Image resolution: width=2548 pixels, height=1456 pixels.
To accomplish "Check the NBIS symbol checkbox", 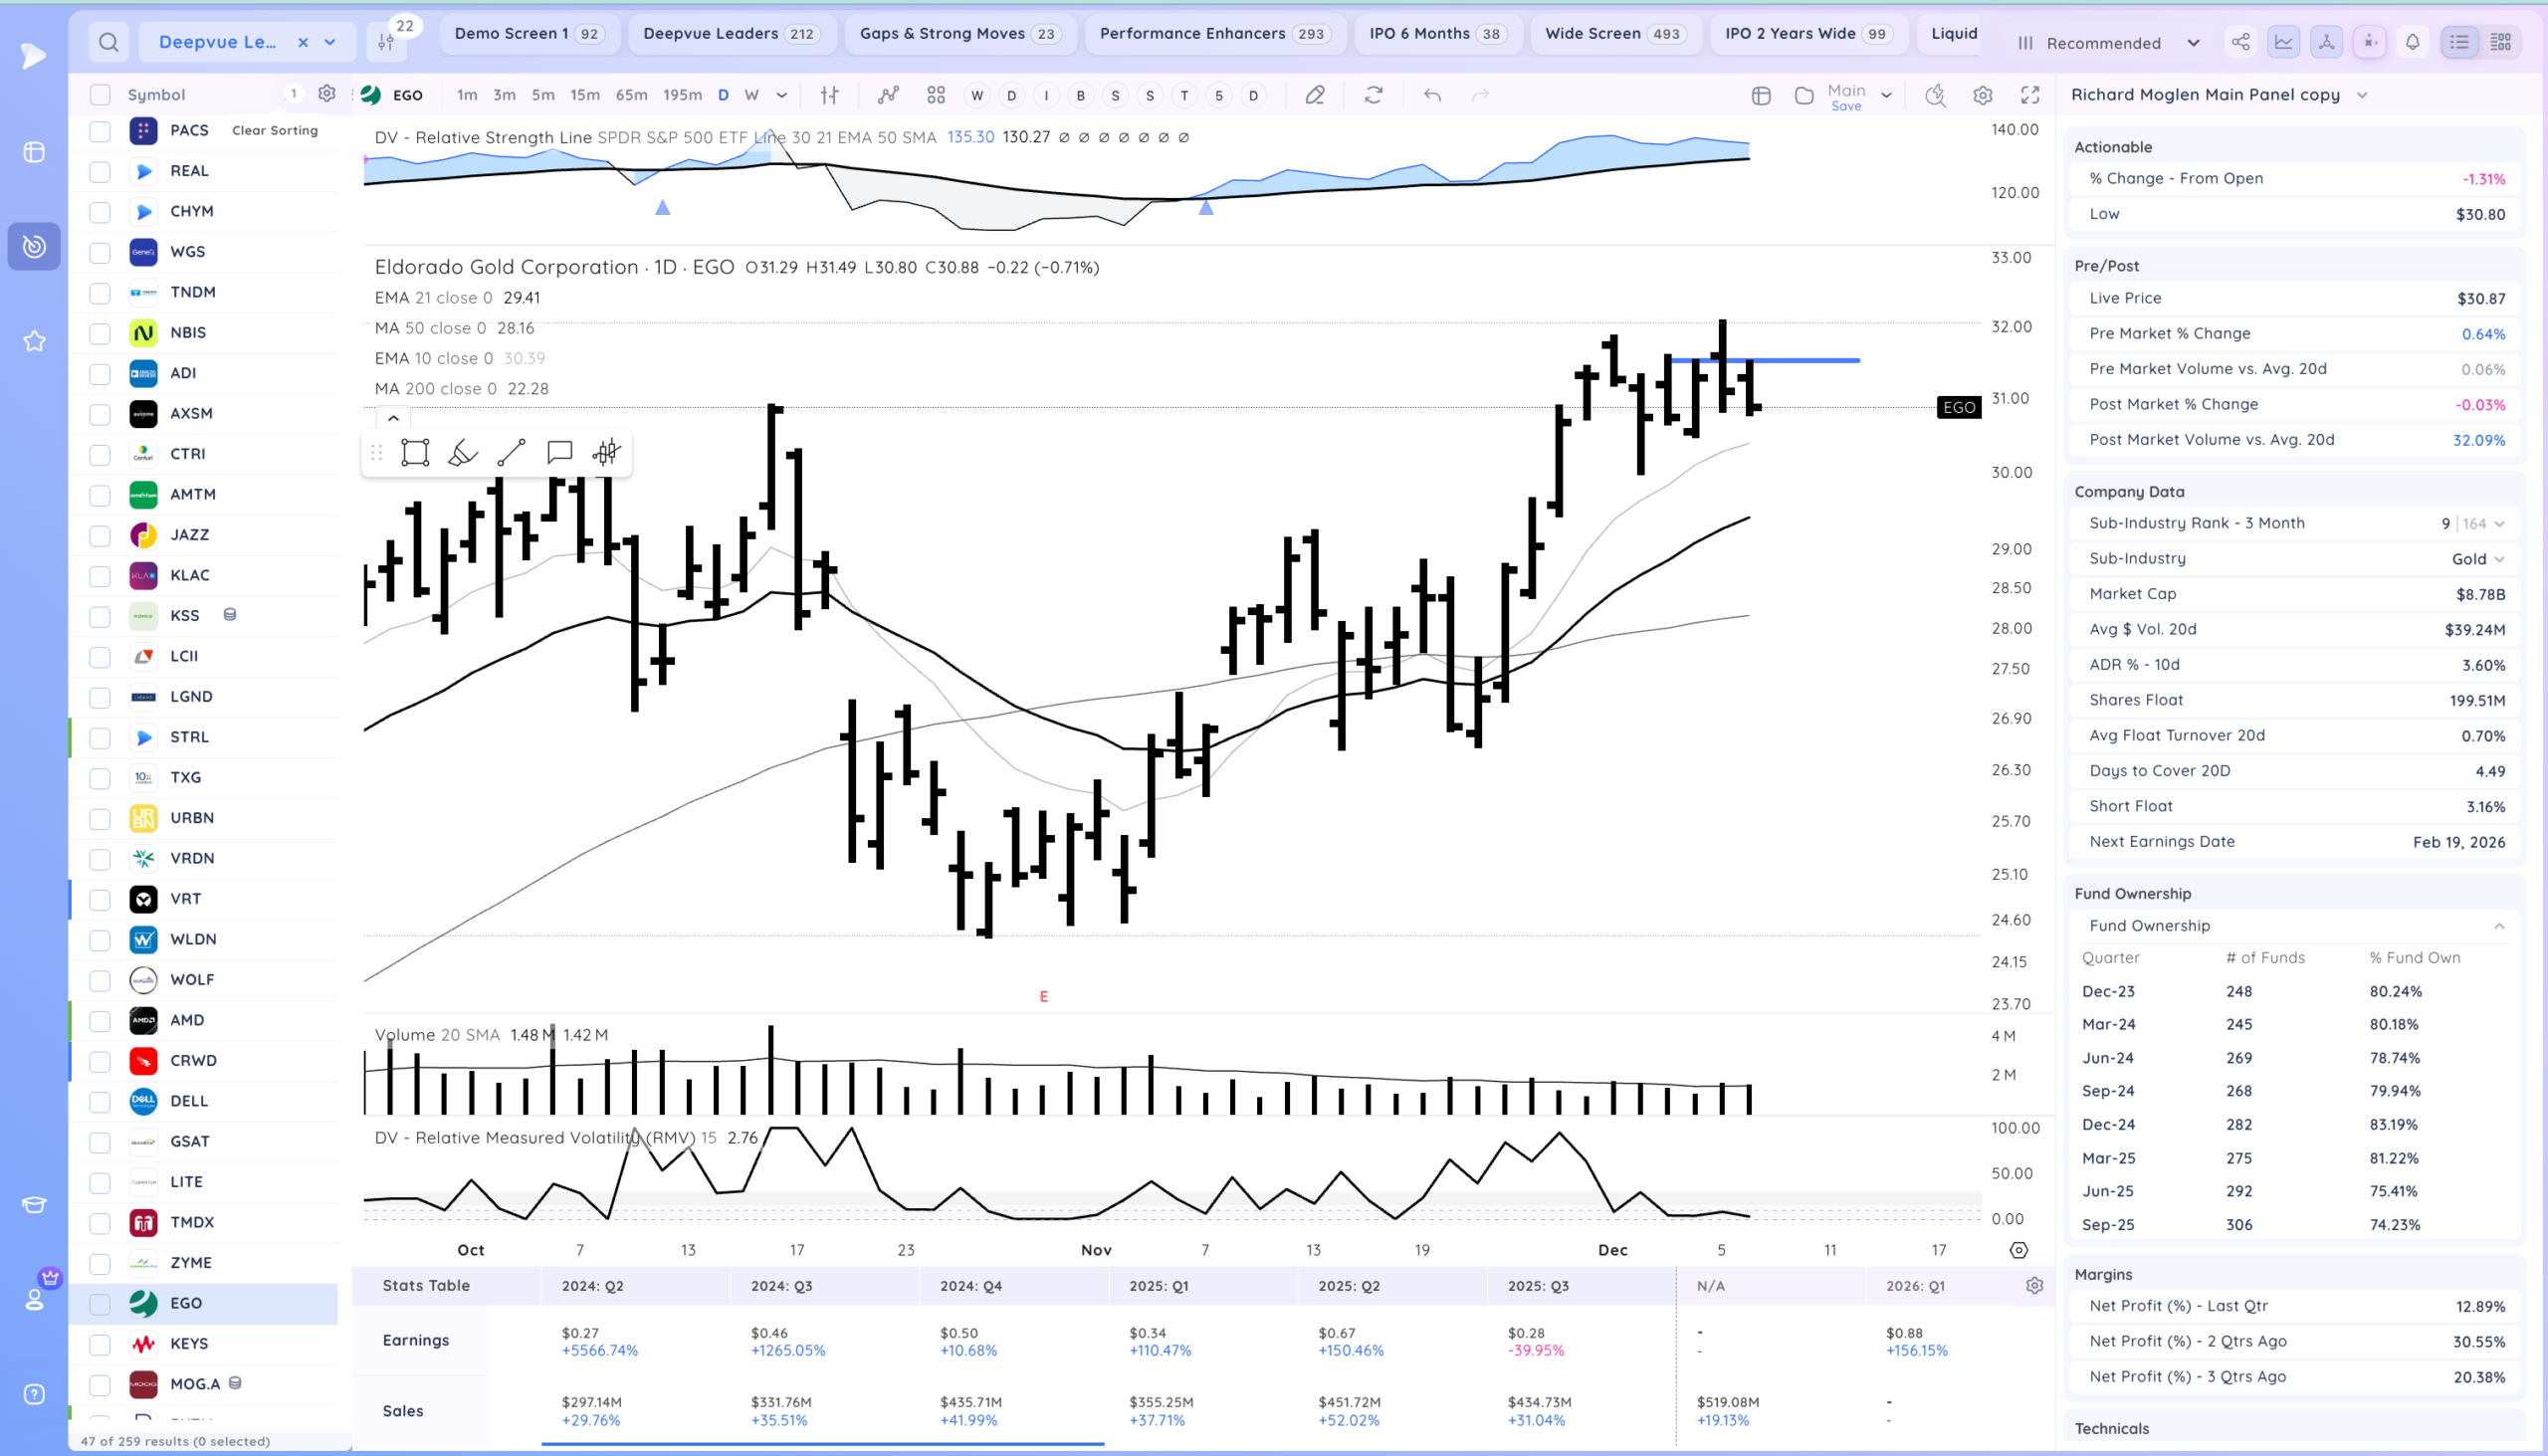I will pyautogui.click(x=100, y=333).
